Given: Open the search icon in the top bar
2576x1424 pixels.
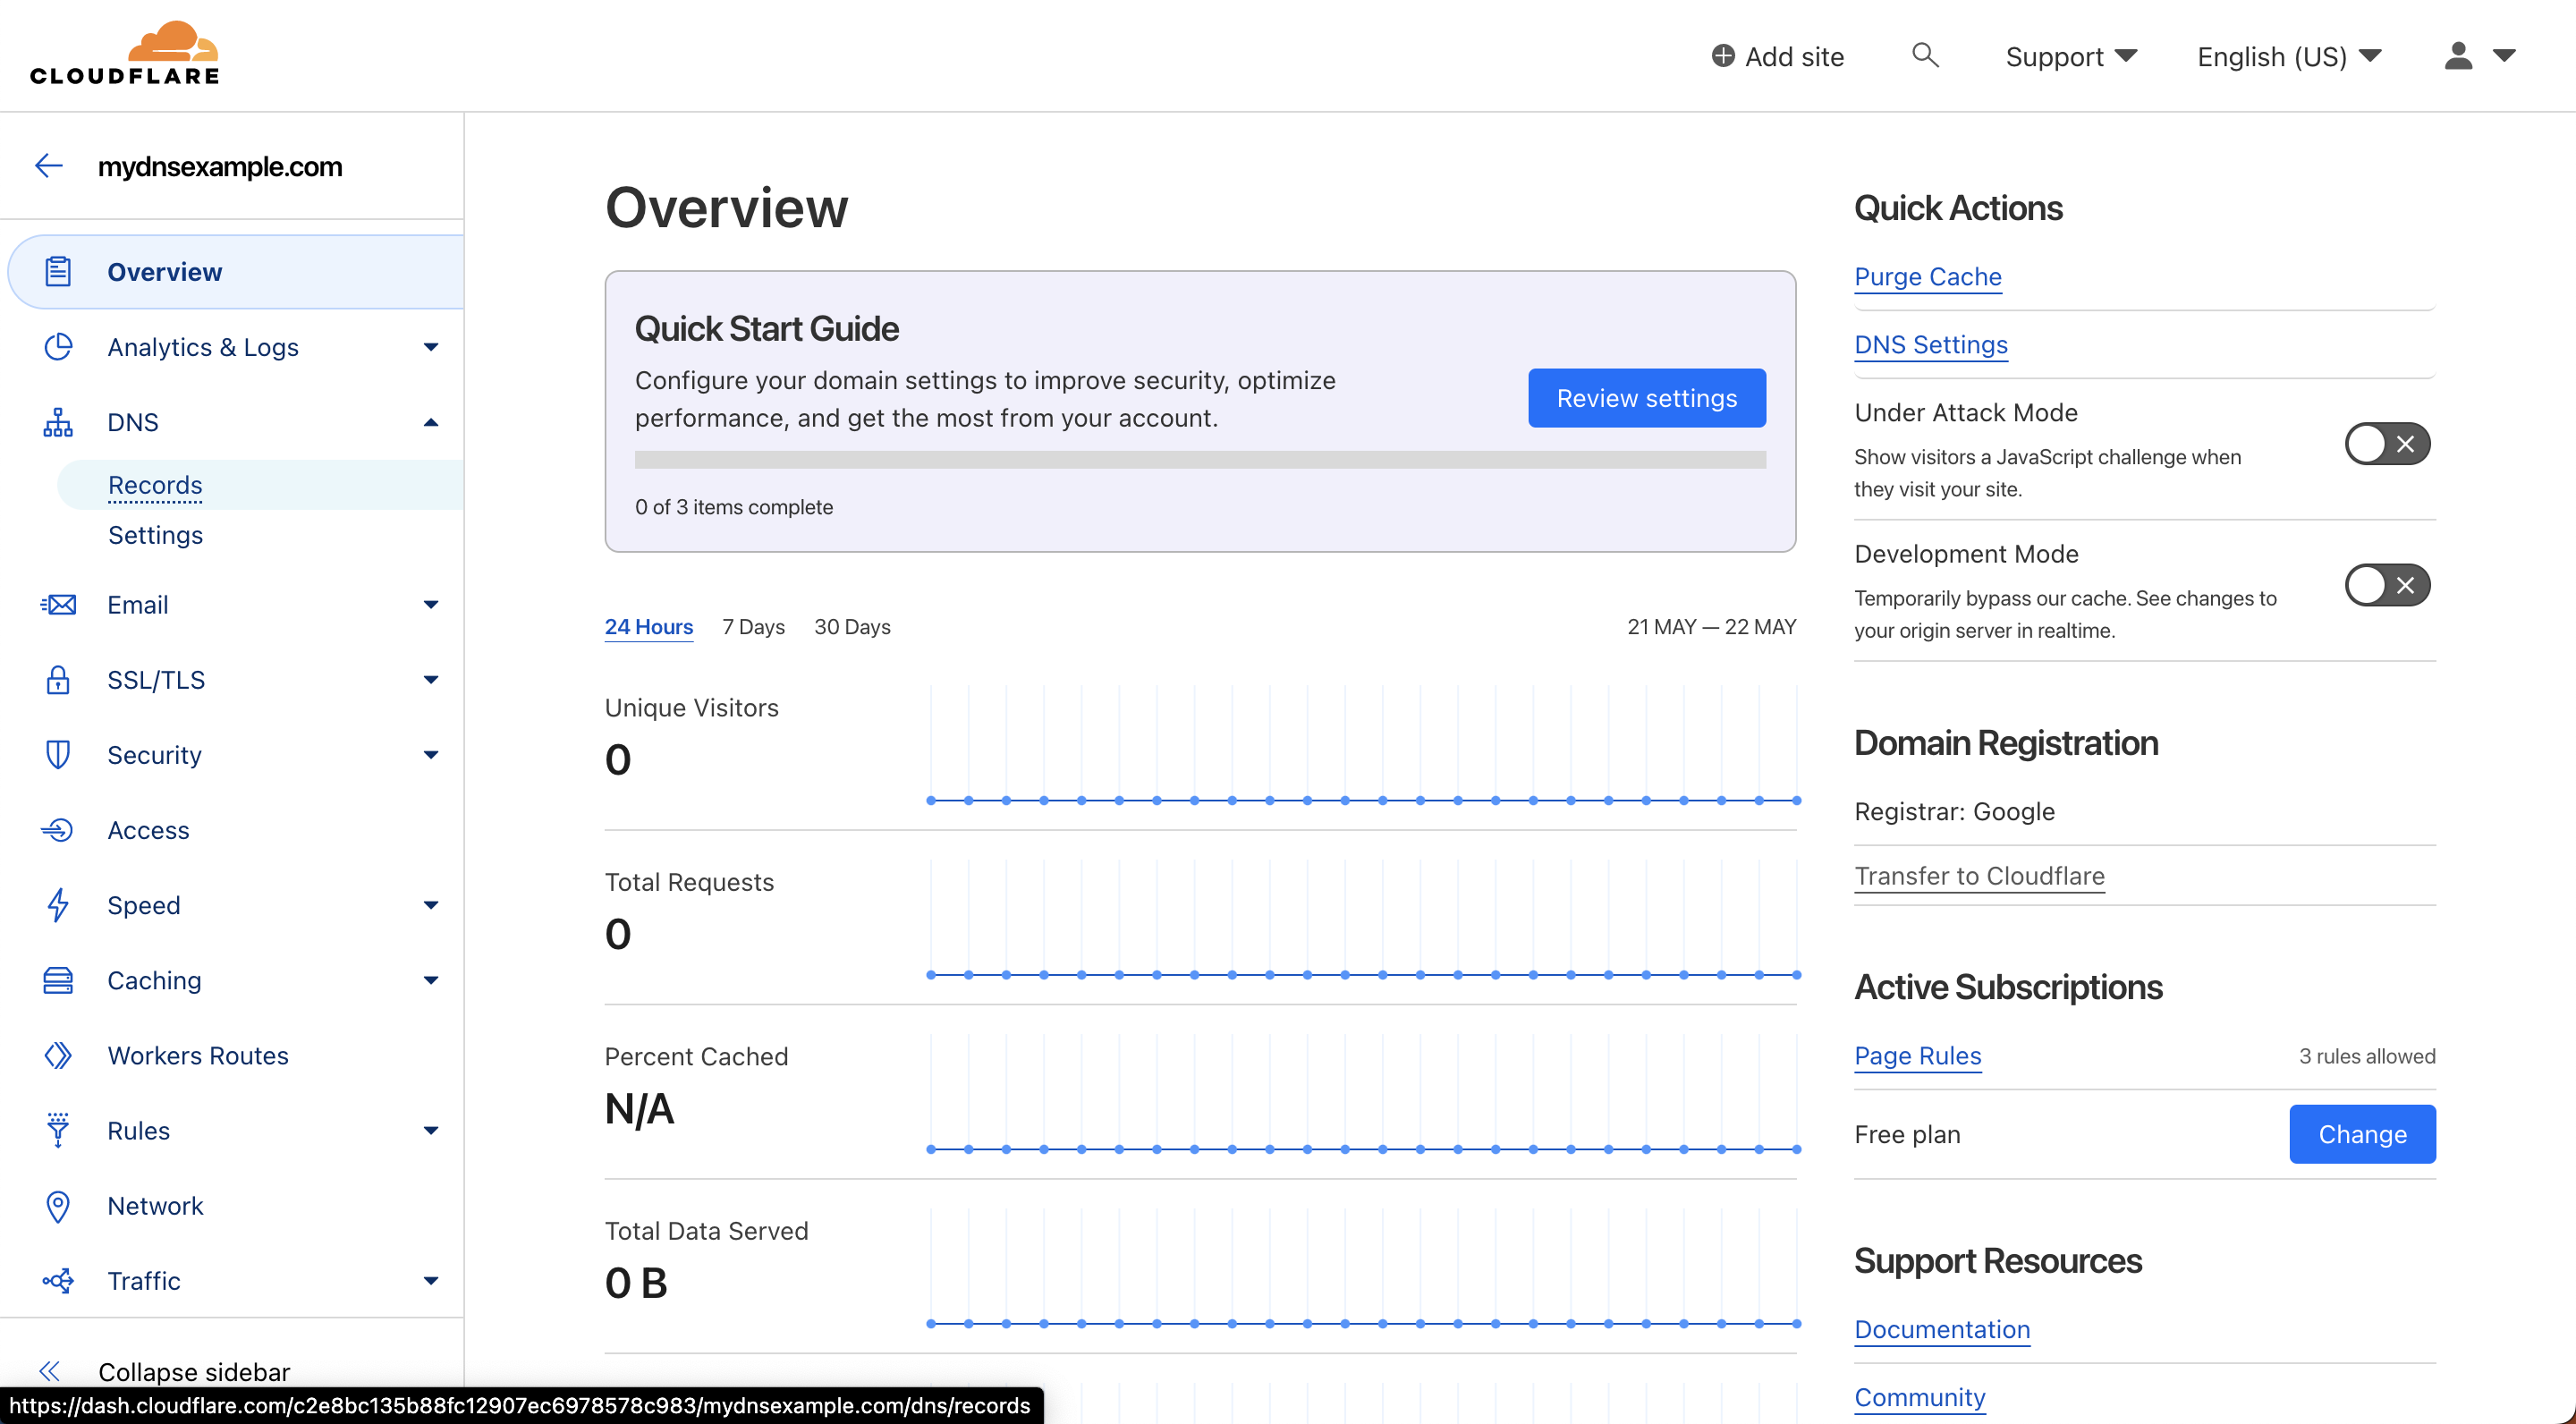Looking at the screenshot, I should (x=1925, y=56).
